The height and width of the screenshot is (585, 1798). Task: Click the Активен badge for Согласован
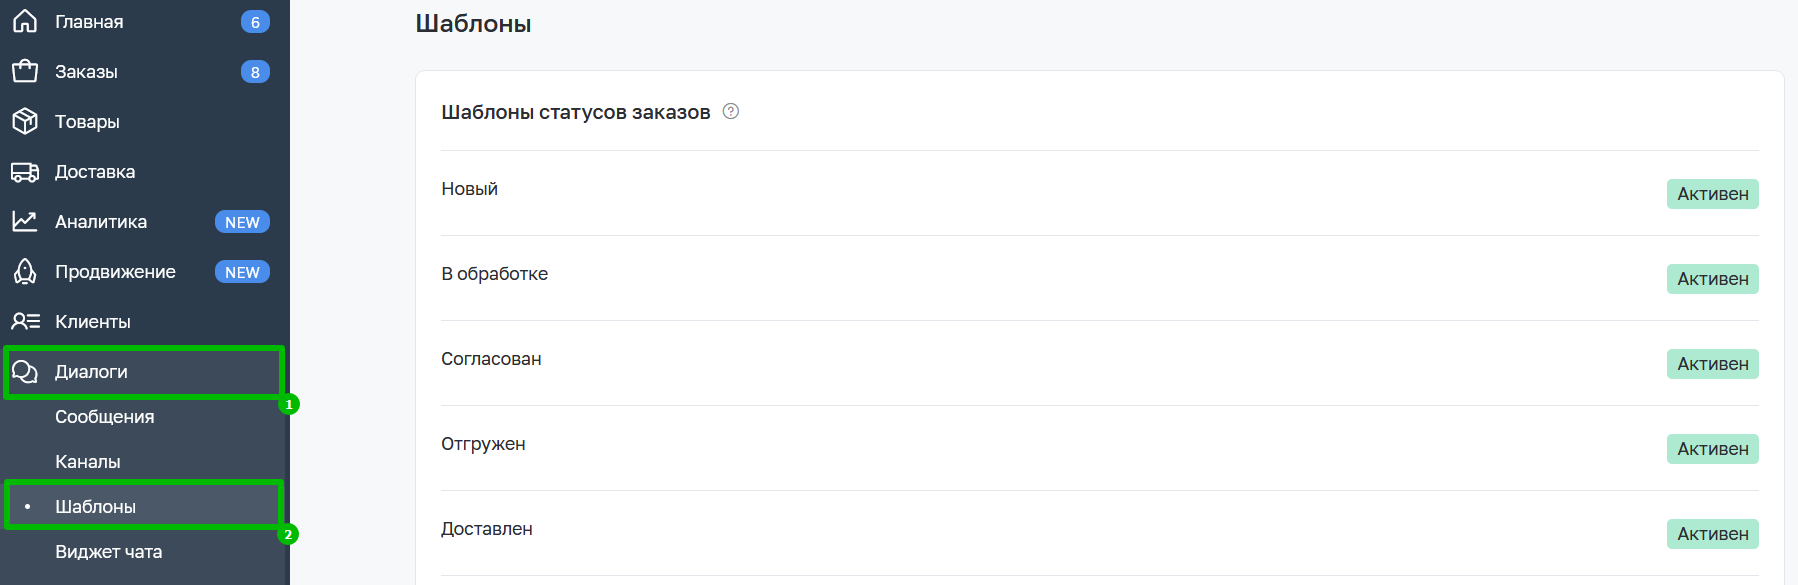1712,364
